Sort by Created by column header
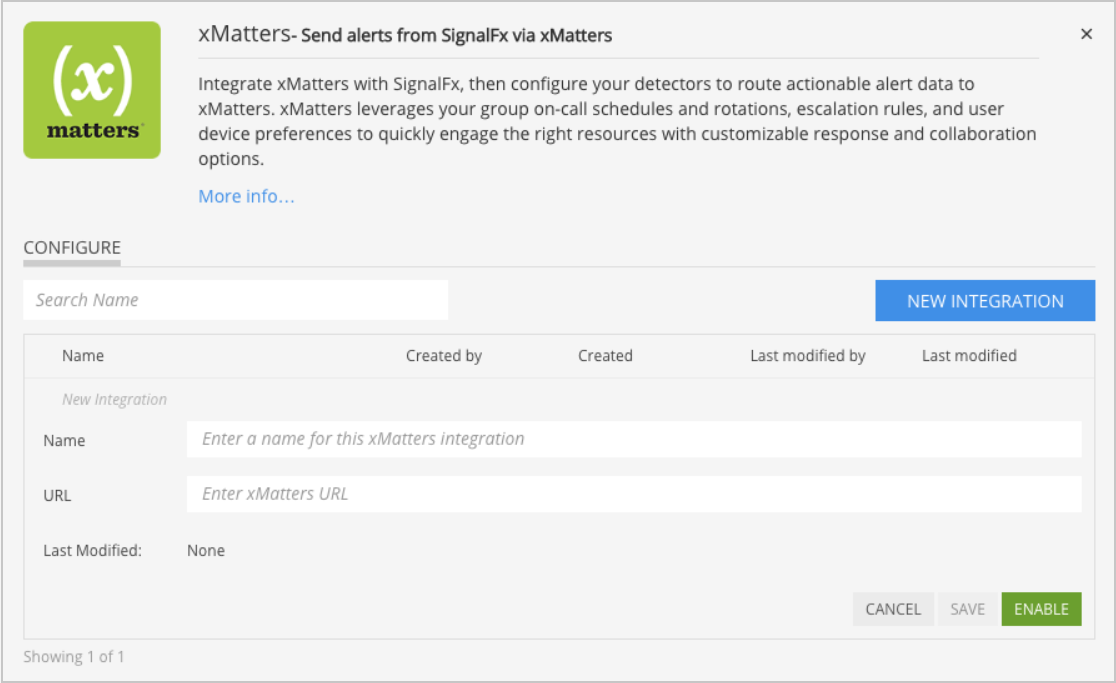This screenshot has height=683, width=1116. [443, 356]
